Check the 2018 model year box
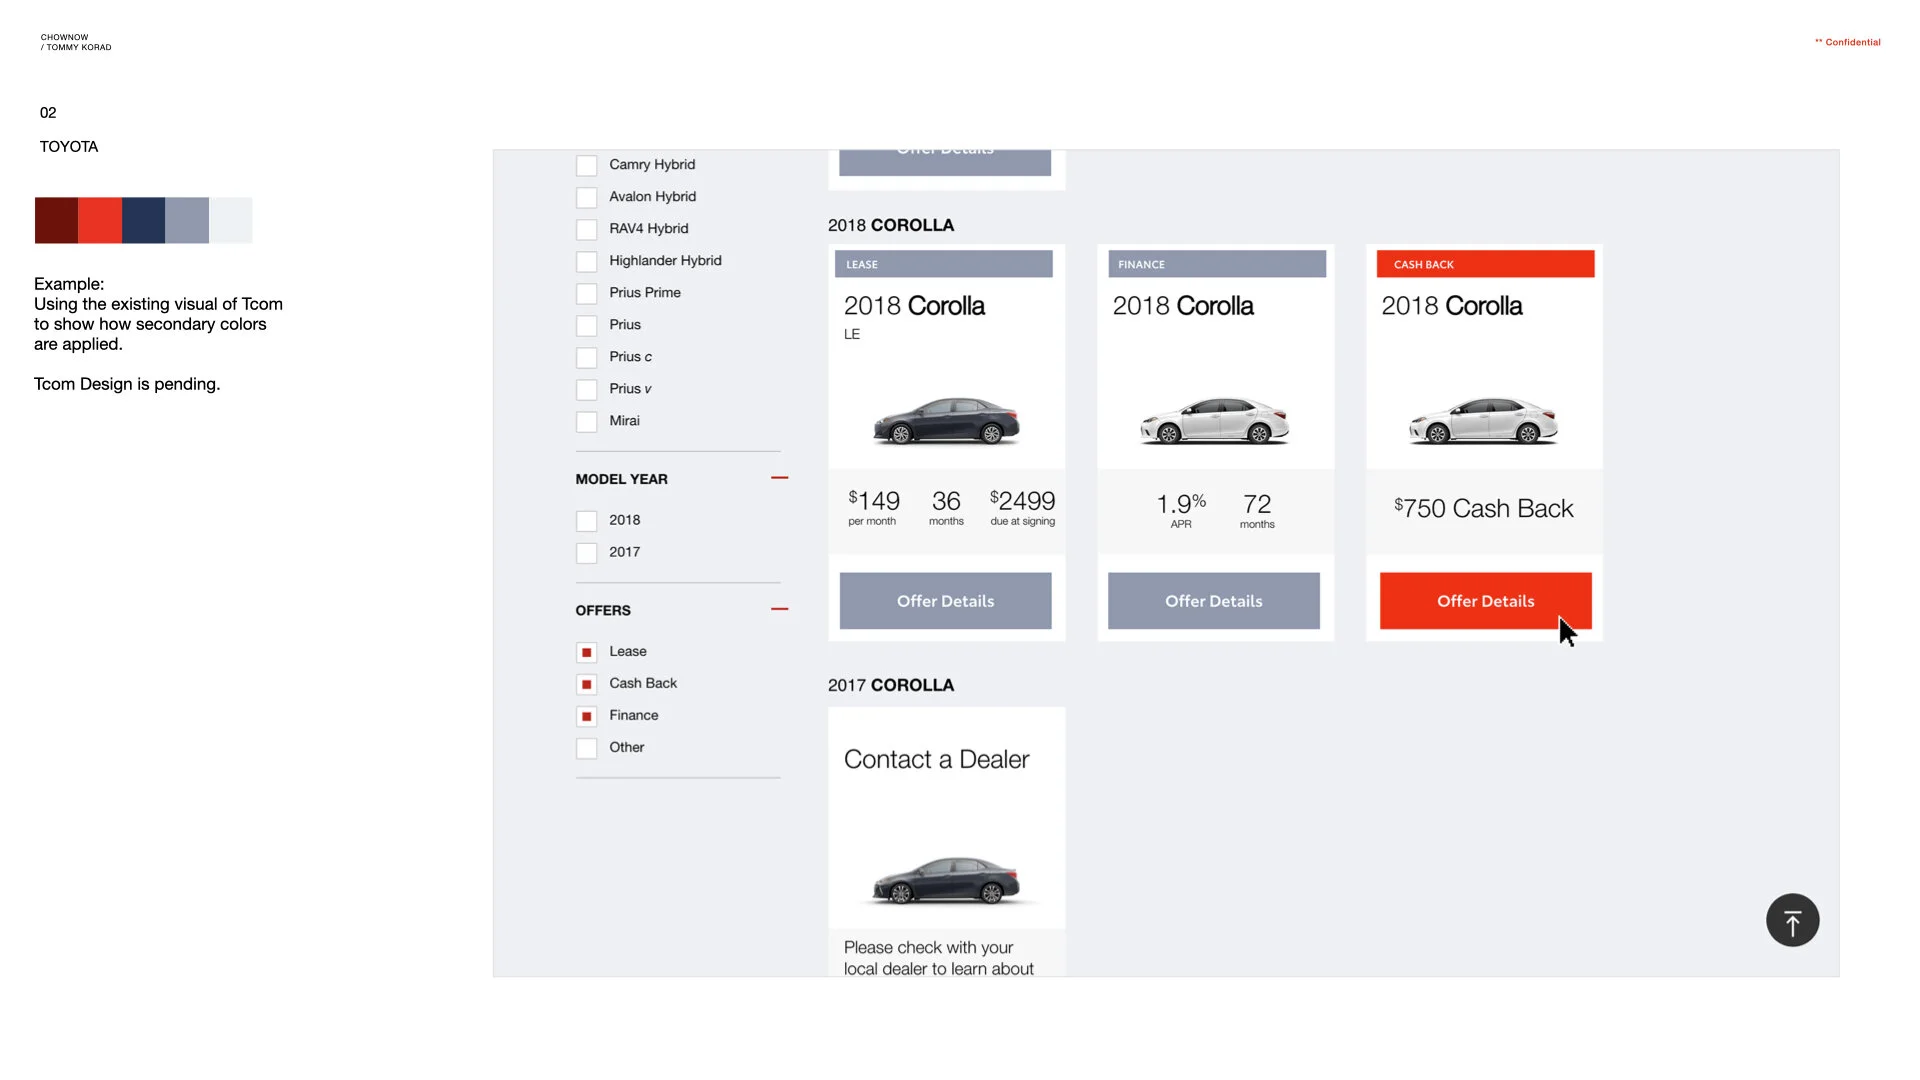 587,521
